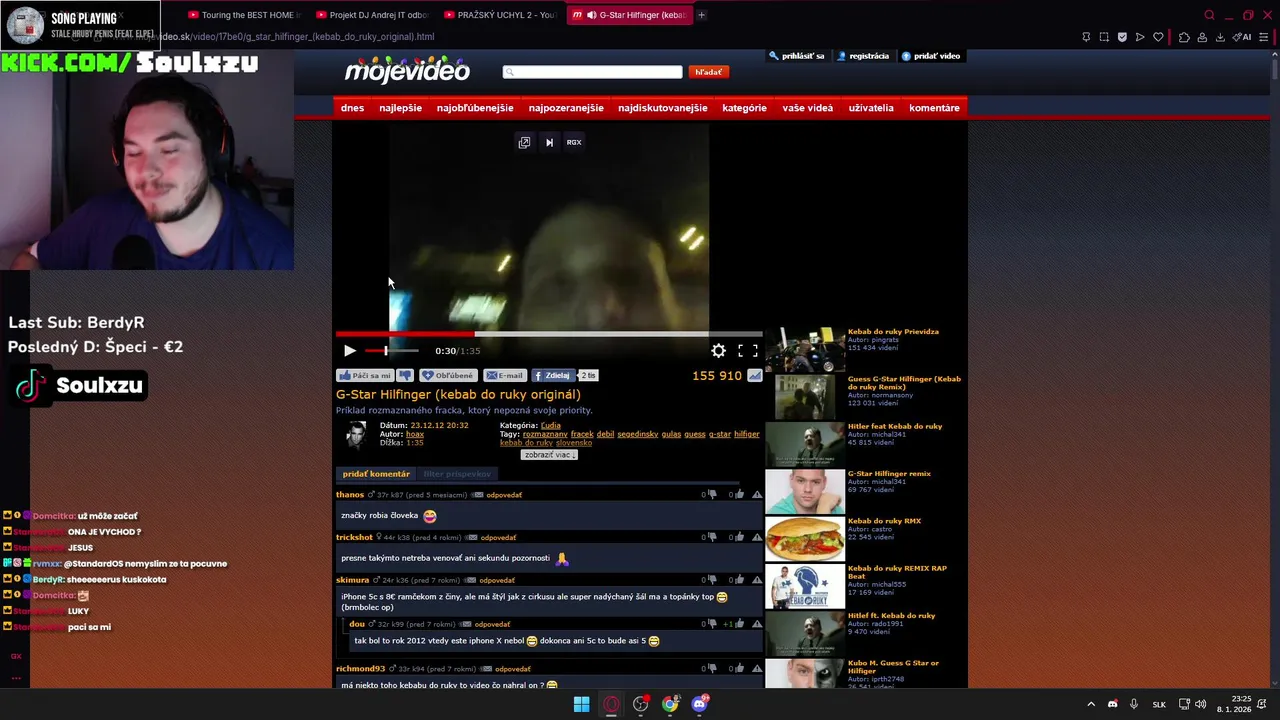
Task: Enter fullscreen mode in the video player
Action: 747,351
